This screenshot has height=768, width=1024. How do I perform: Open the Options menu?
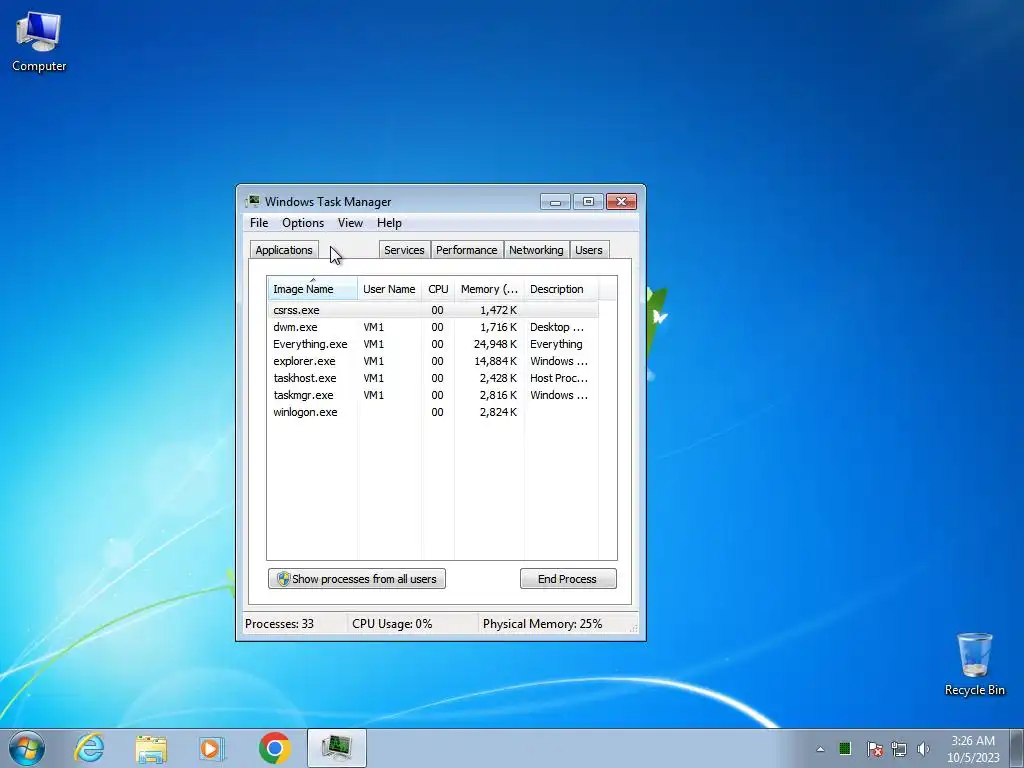click(x=303, y=223)
